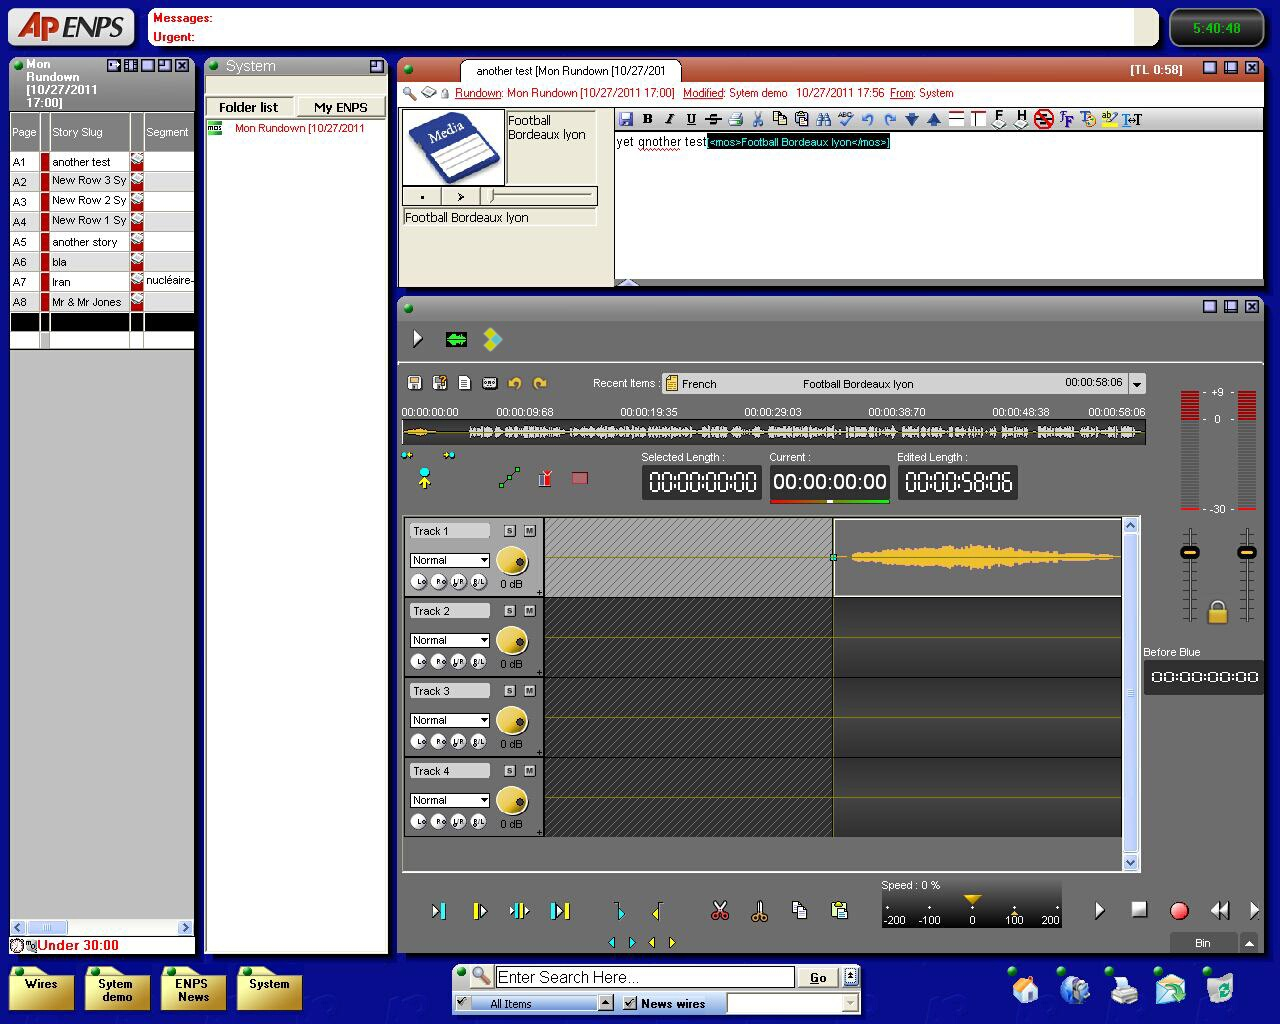Select the Folder list tab

tap(249, 107)
